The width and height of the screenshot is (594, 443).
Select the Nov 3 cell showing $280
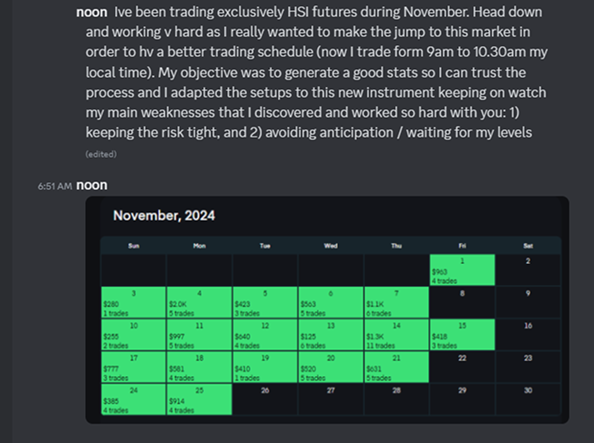click(x=133, y=302)
